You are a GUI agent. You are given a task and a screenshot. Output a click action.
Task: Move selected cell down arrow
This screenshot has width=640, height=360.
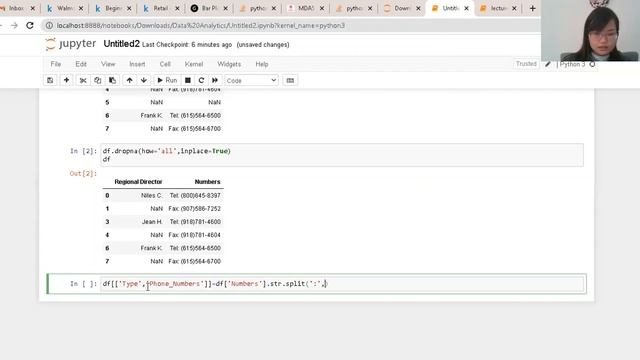point(144,80)
